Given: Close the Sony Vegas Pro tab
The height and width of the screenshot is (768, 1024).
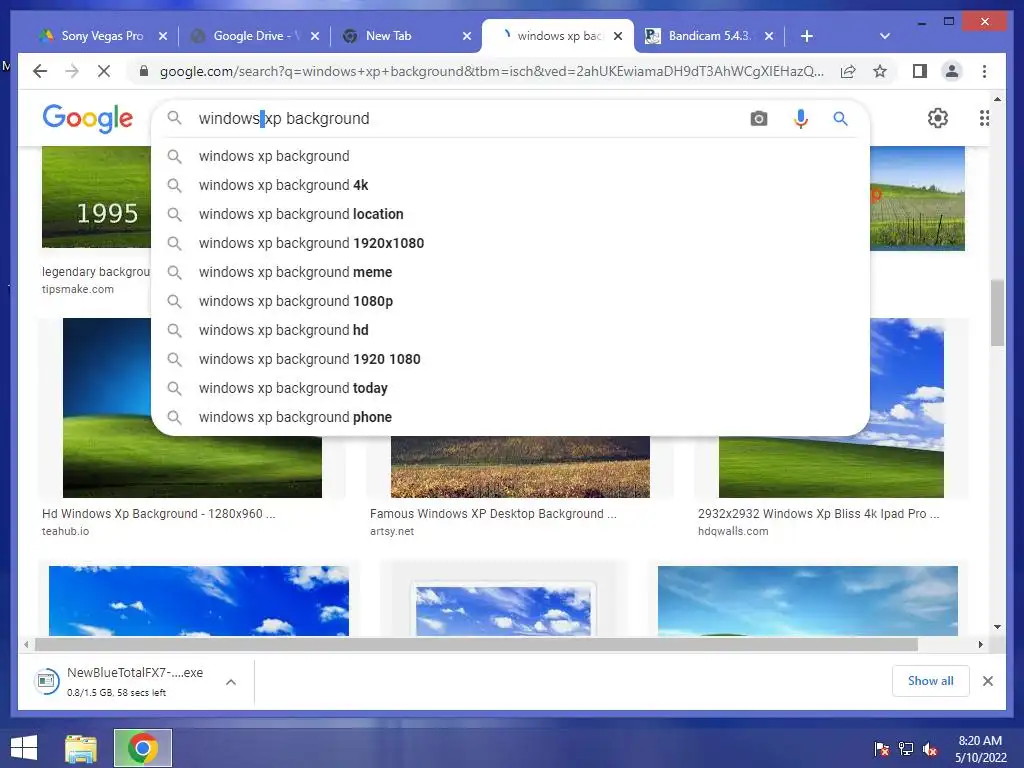Looking at the screenshot, I should click(x=163, y=36).
